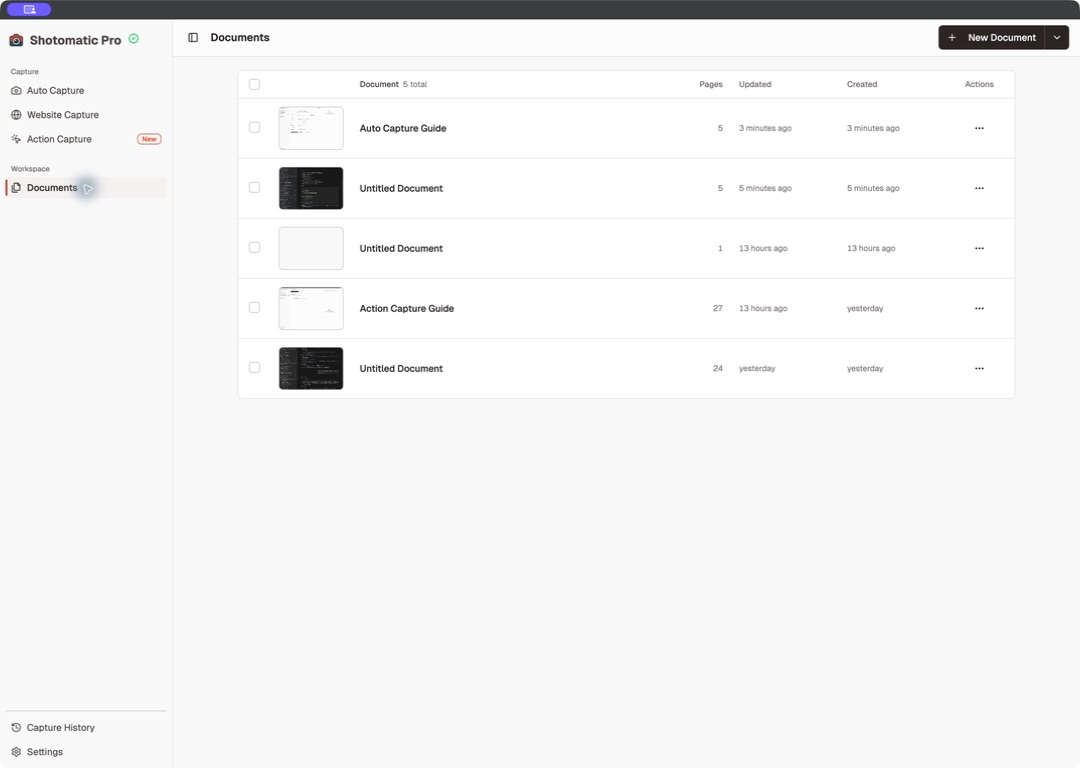
Task: Click the '27' pages value
Action: click(x=718, y=308)
